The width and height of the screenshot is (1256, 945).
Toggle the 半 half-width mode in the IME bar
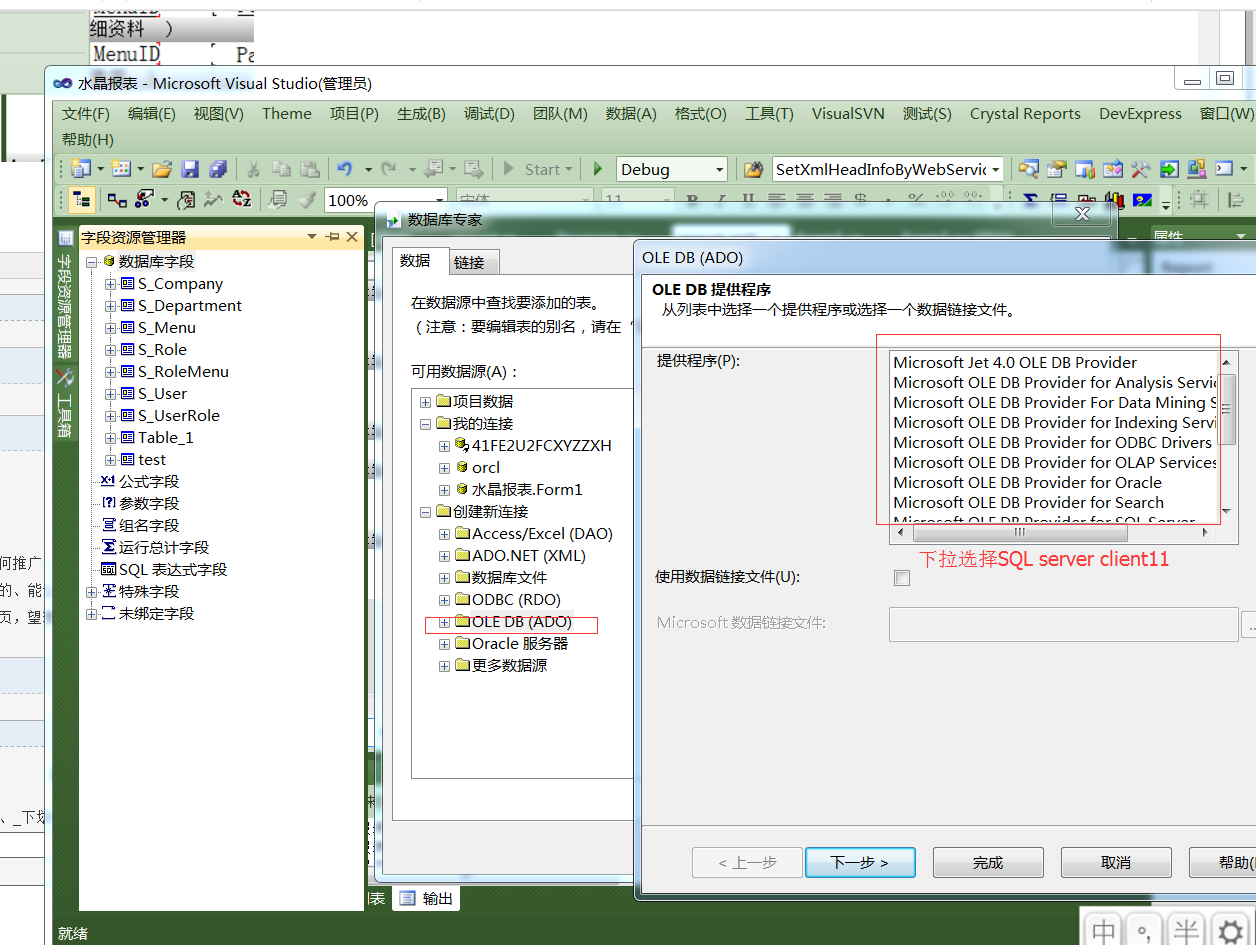[1186, 931]
